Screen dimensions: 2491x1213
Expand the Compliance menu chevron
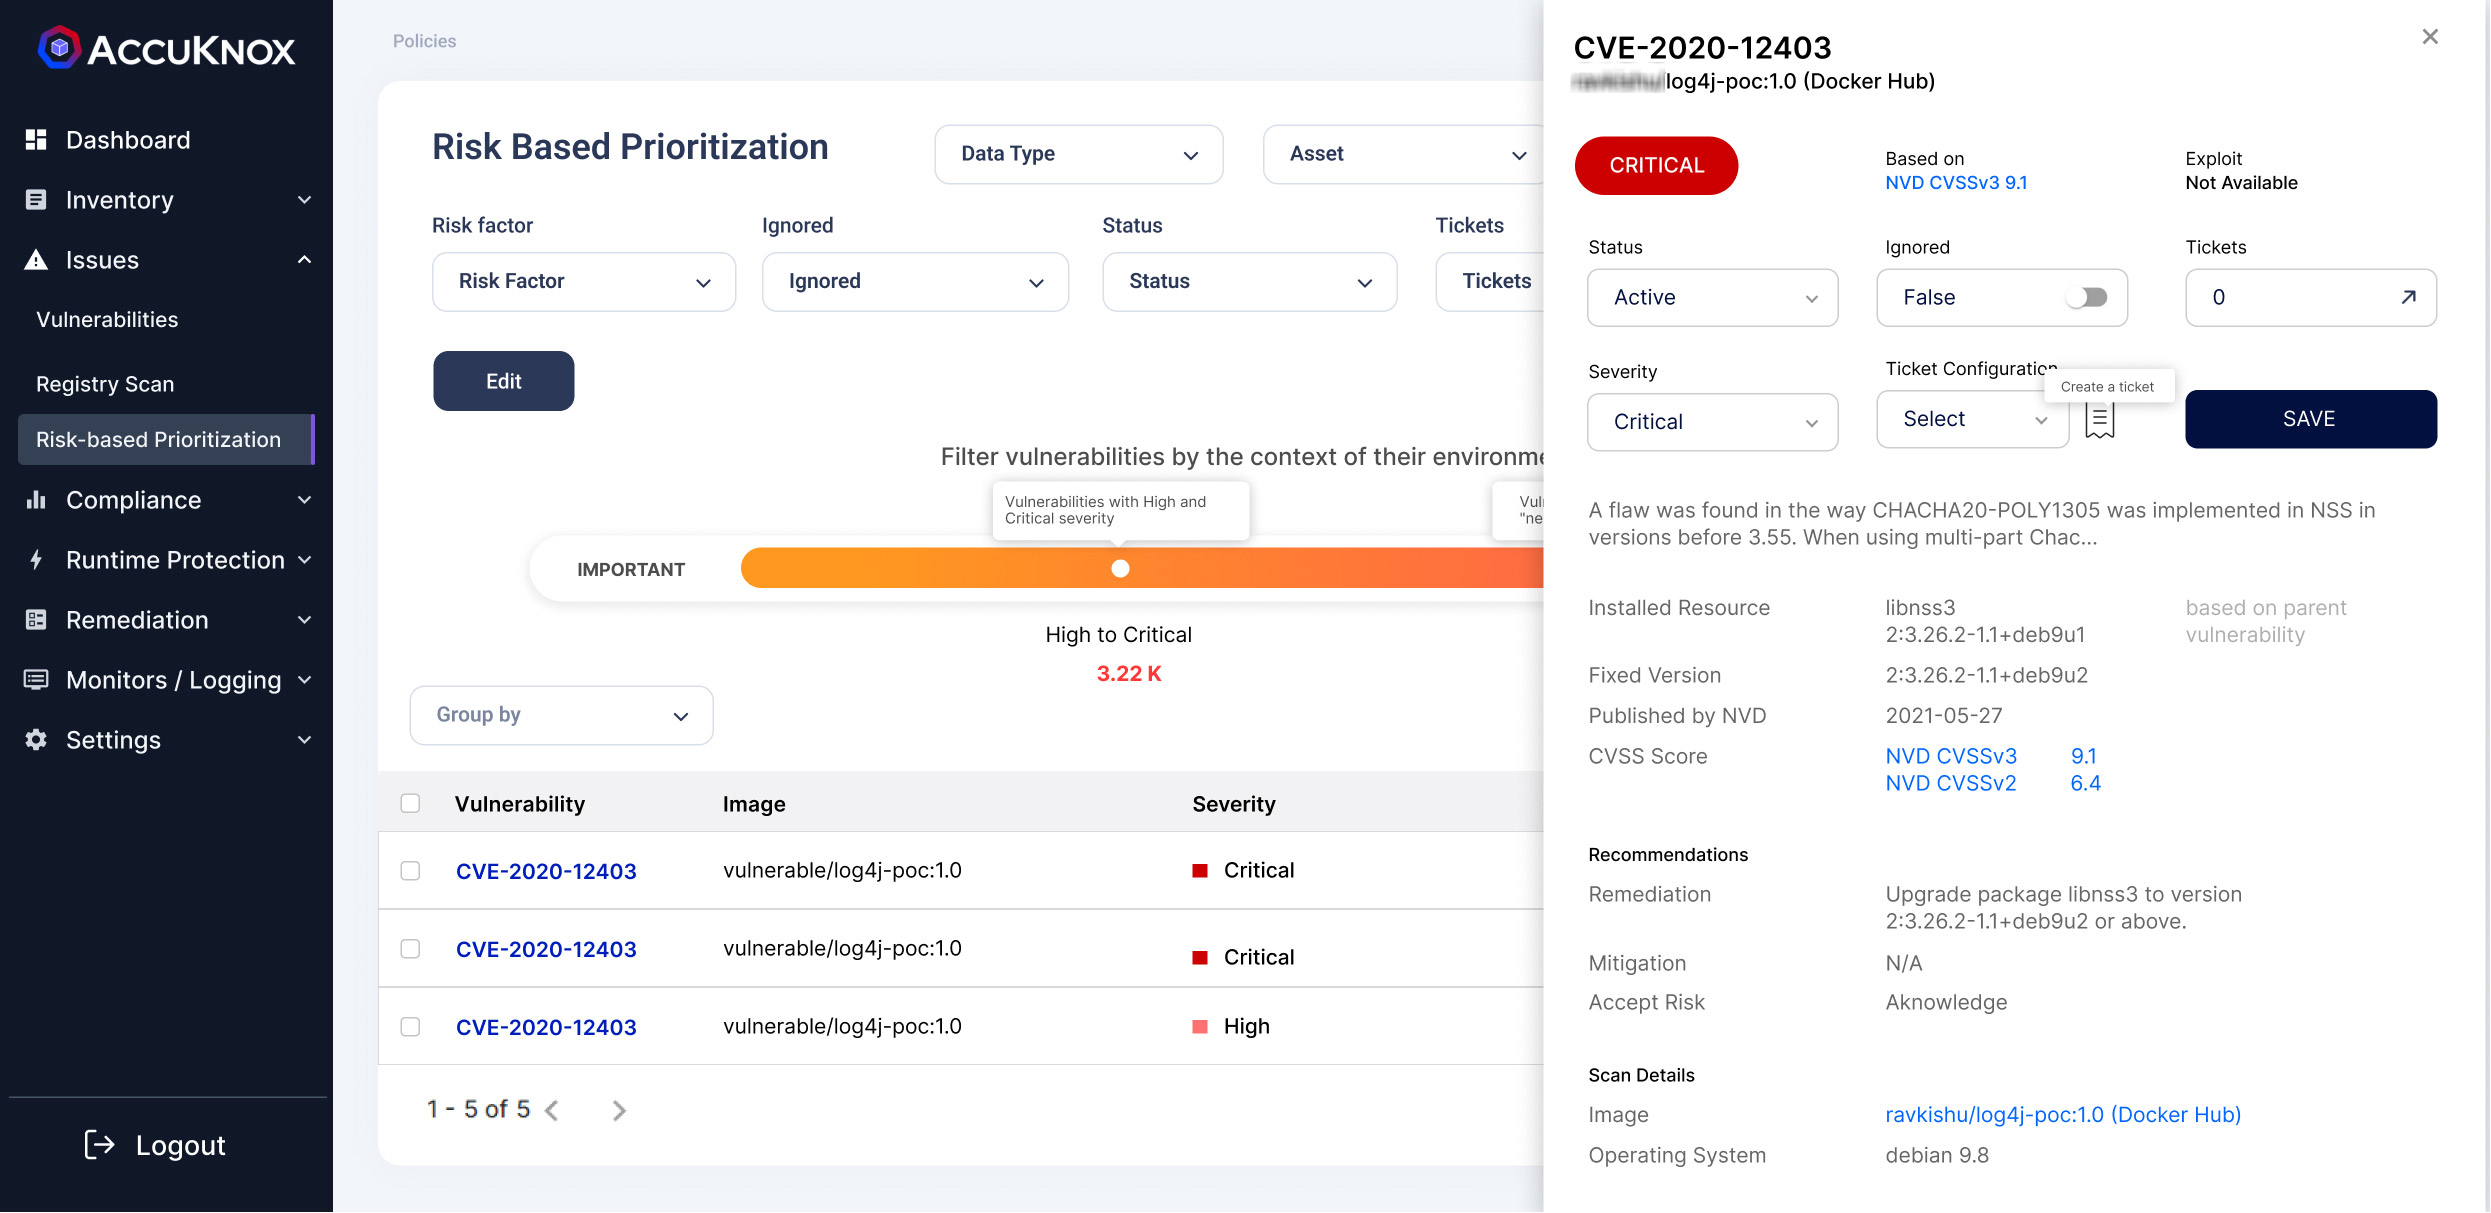pyautogui.click(x=305, y=500)
